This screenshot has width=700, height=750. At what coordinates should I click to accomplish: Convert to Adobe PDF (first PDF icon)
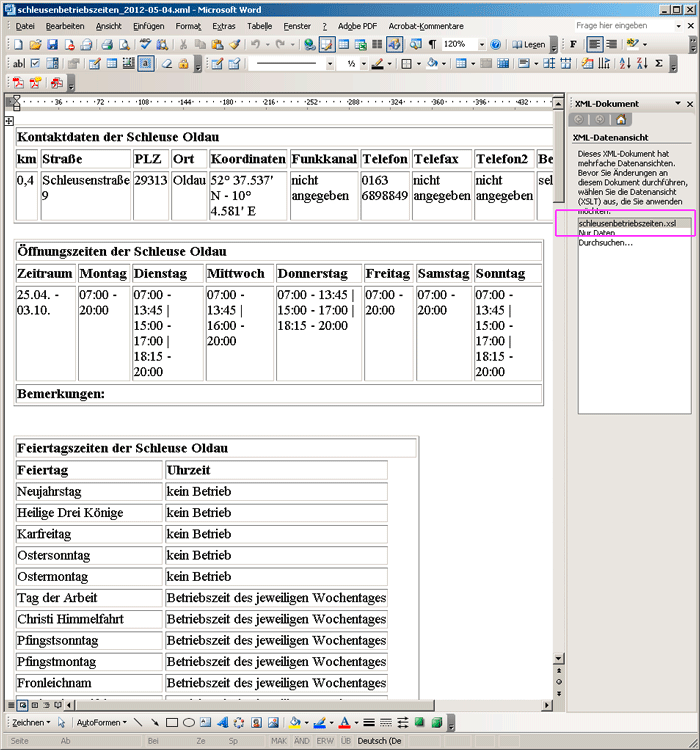pos(18,83)
